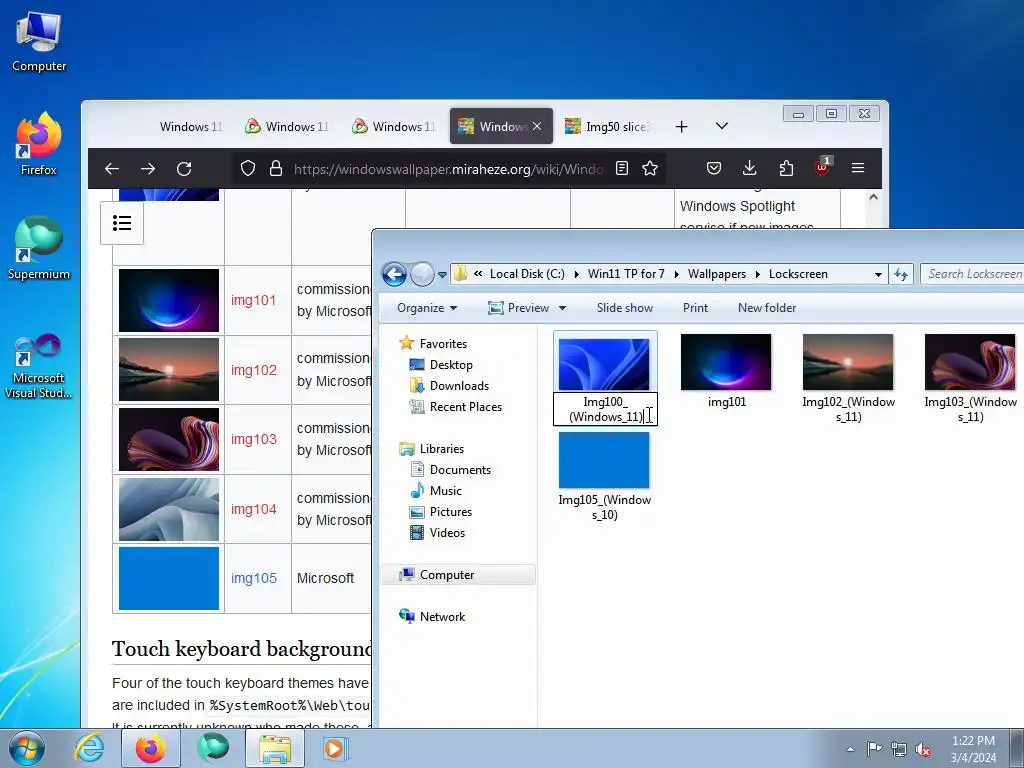Click the img101 thumbnail in the wiki table
1024x768 pixels.
point(169,300)
